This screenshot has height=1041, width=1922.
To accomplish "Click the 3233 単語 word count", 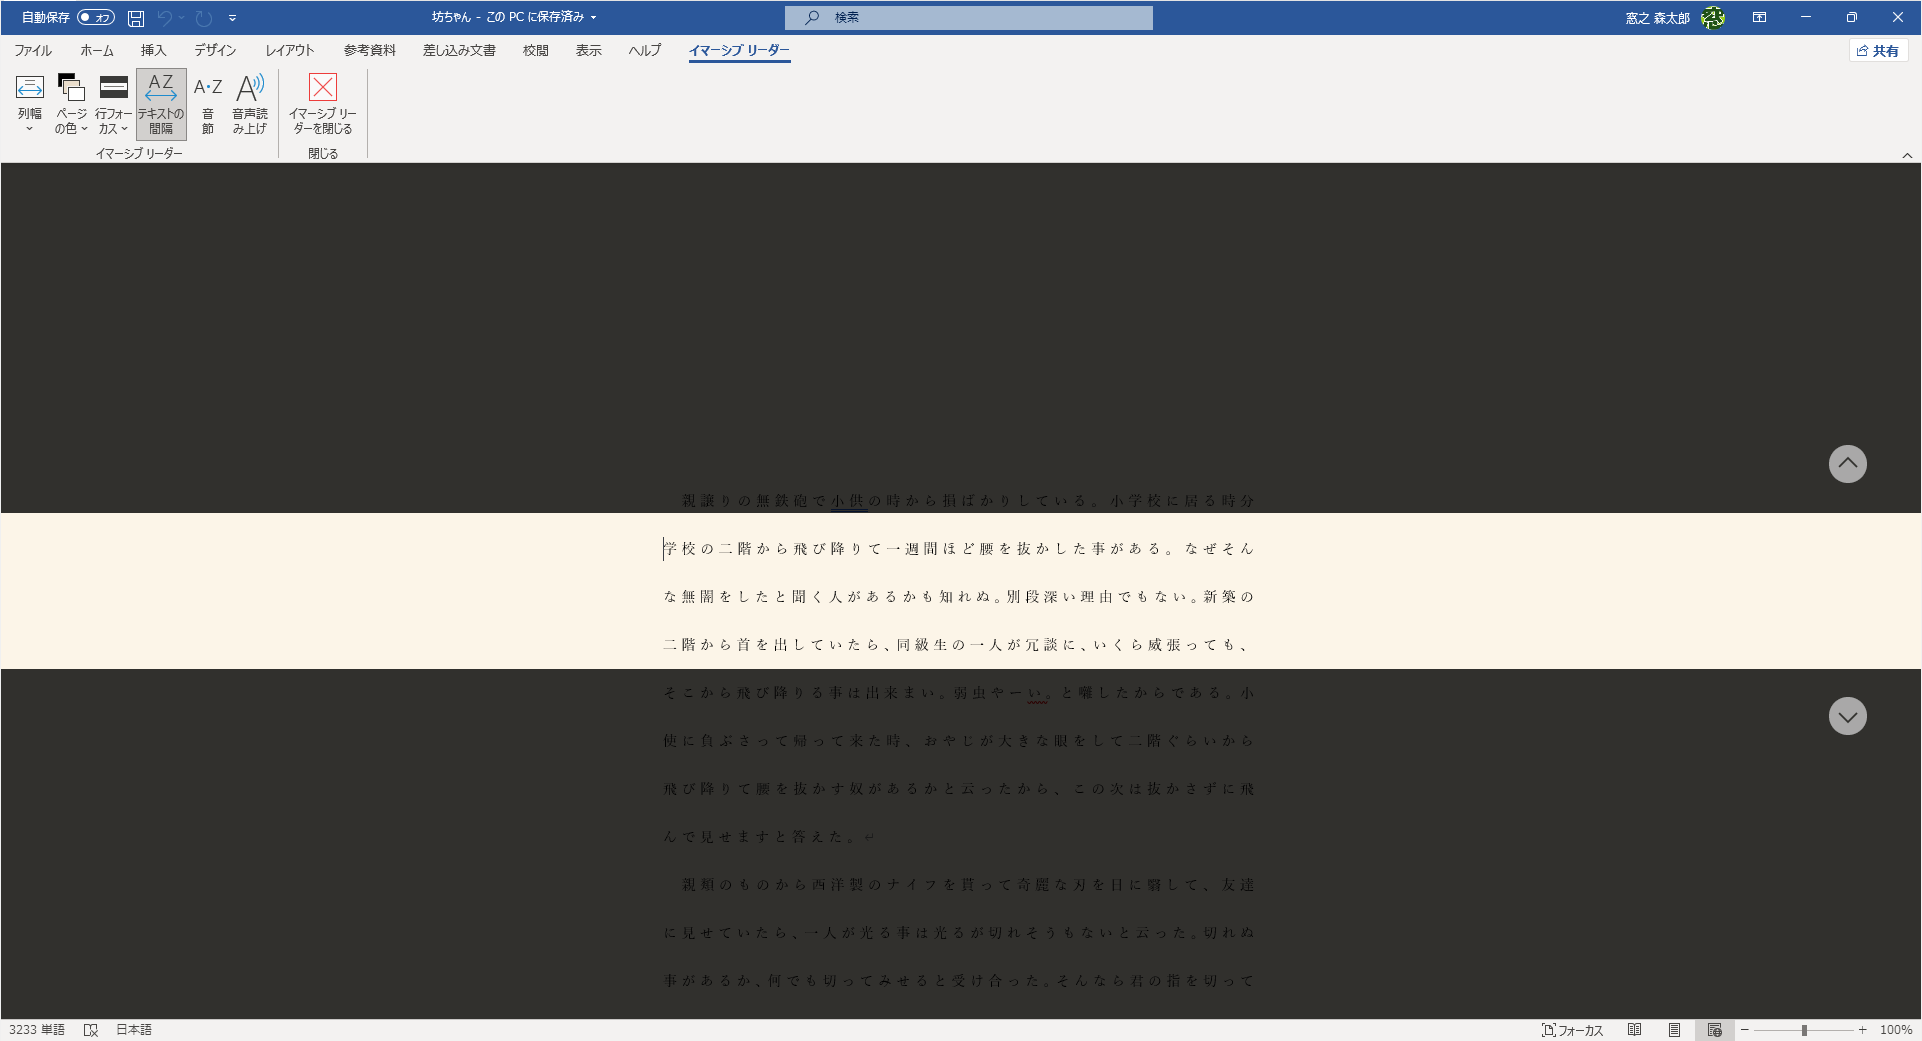I will pyautogui.click(x=37, y=1030).
